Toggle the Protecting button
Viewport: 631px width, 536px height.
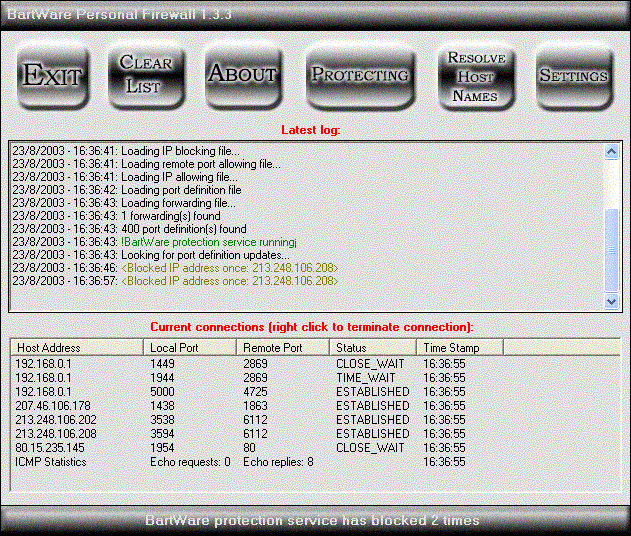click(360, 76)
